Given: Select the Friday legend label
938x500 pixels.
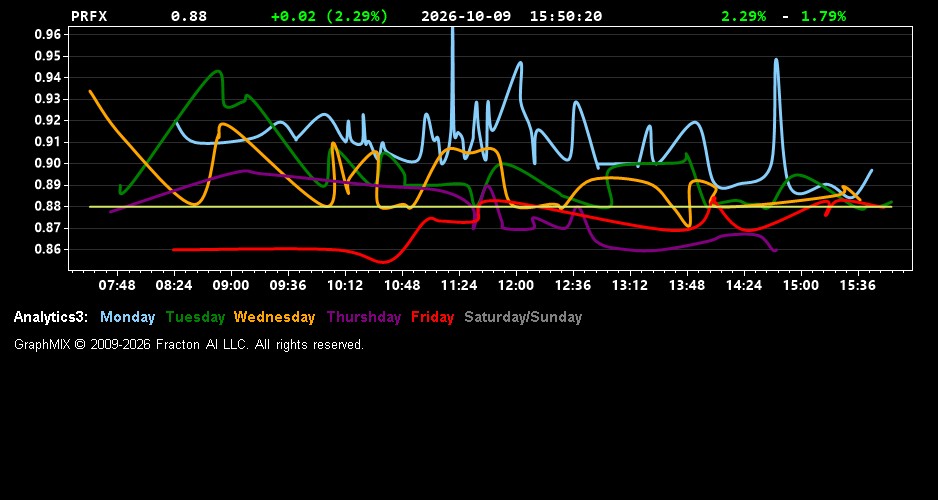Looking at the screenshot, I should pos(433,317).
